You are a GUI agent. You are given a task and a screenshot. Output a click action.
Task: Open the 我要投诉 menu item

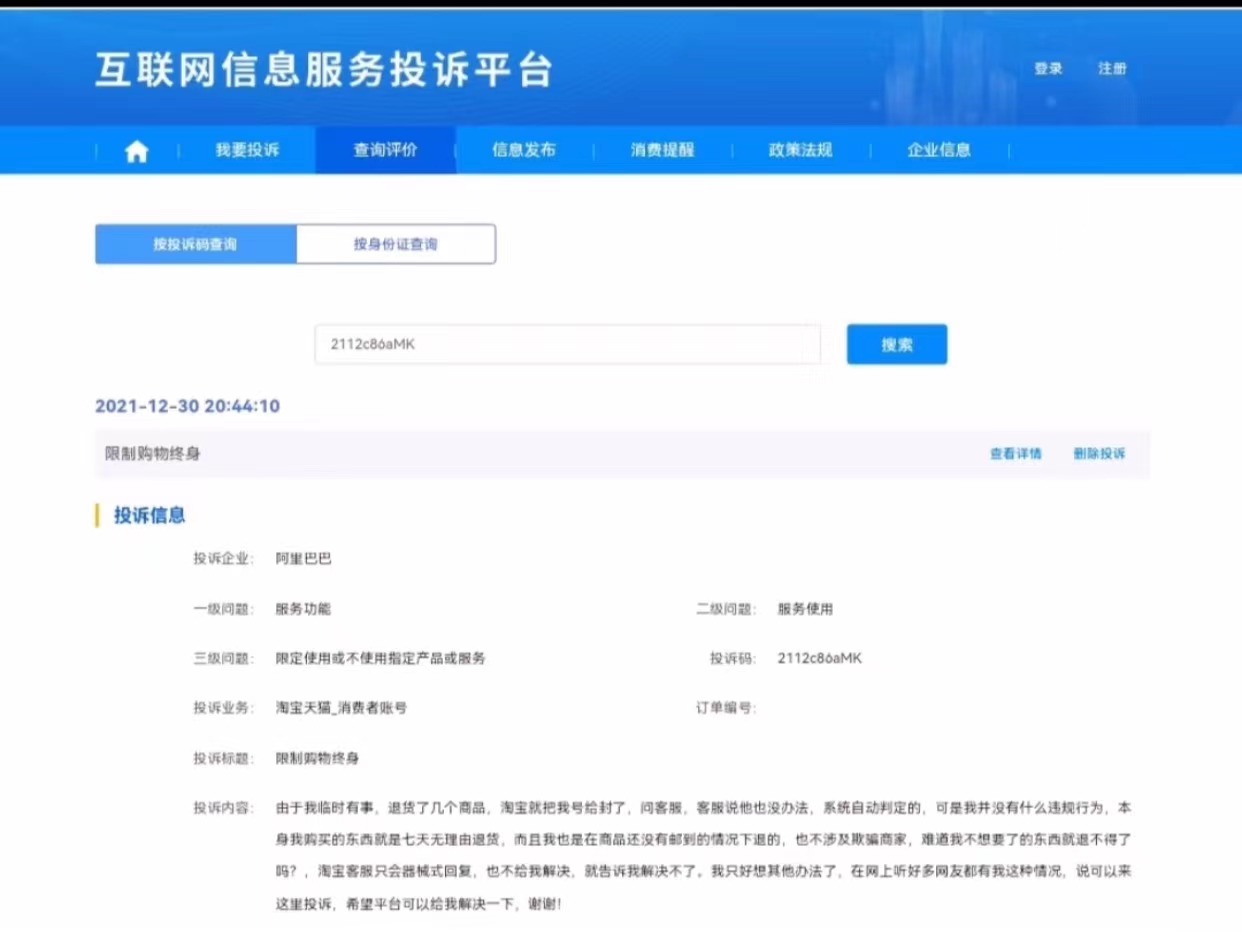pyautogui.click(x=247, y=151)
